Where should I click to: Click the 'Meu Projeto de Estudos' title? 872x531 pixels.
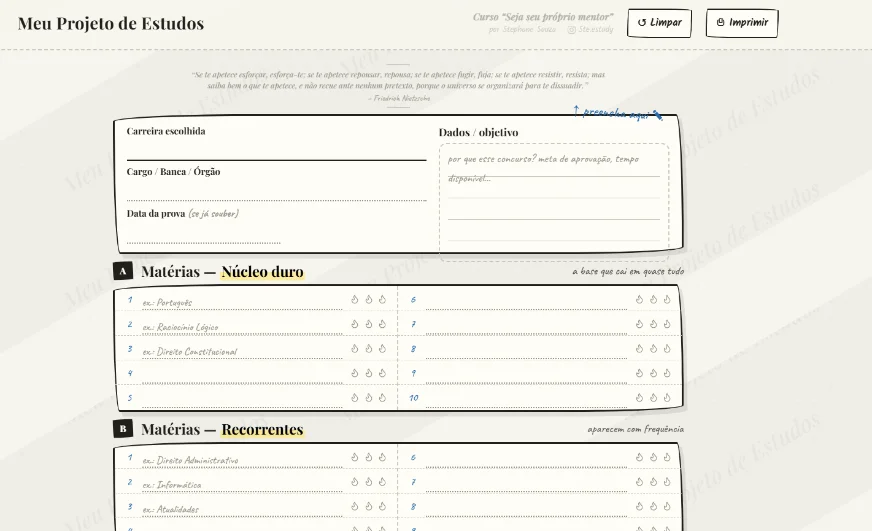click(111, 23)
